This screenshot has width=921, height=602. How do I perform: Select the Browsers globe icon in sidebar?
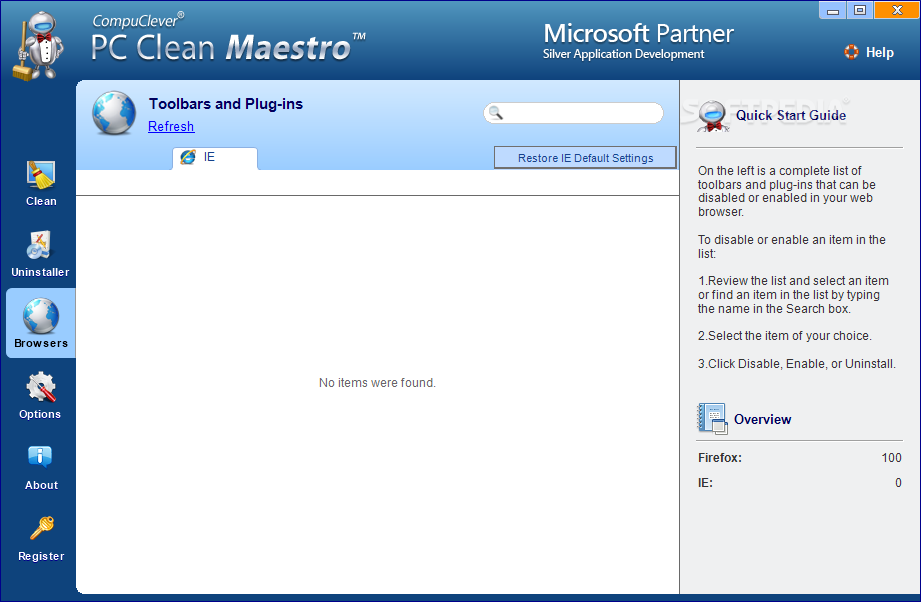41,316
